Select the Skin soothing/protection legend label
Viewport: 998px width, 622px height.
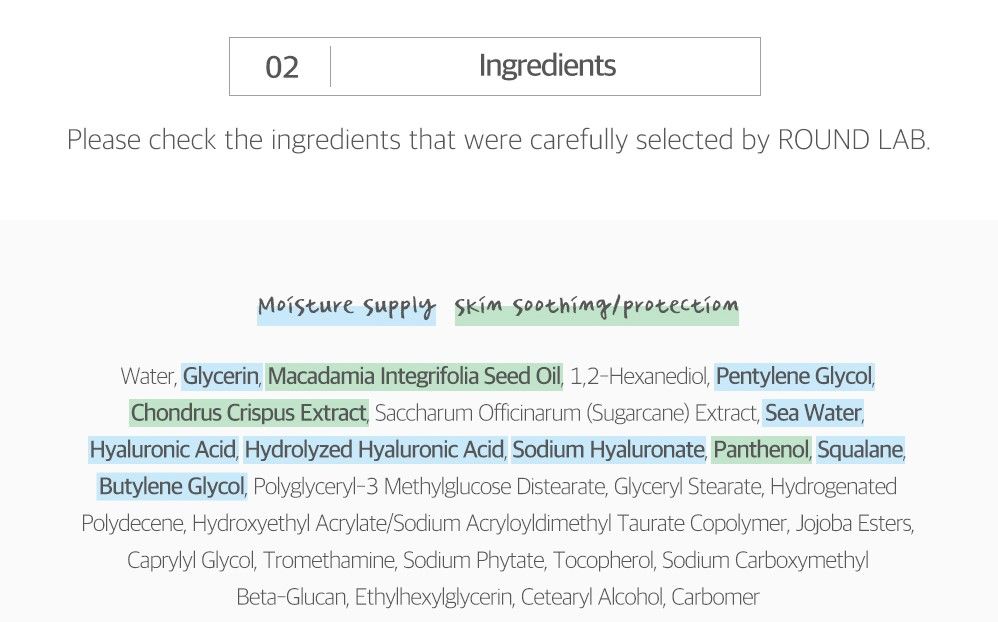coord(596,307)
